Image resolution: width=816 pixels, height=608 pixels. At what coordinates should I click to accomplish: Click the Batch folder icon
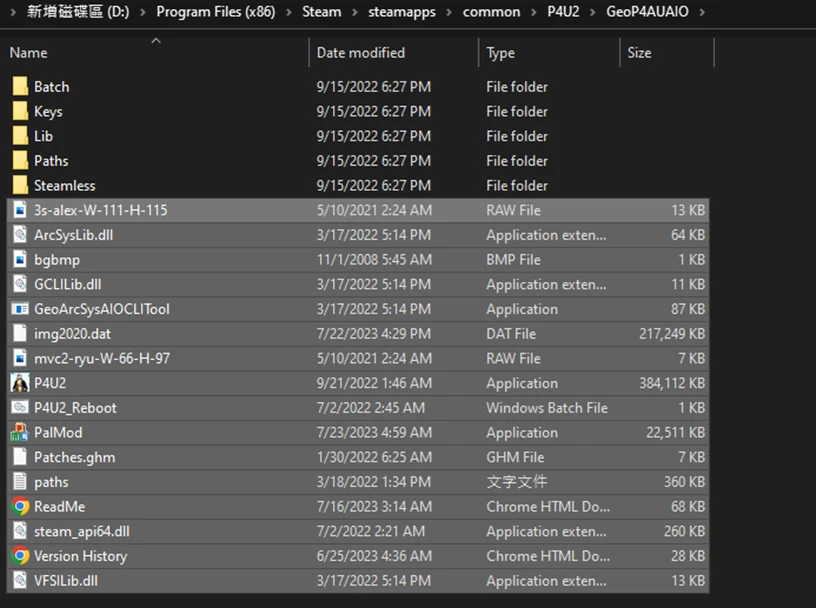tap(20, 87)
